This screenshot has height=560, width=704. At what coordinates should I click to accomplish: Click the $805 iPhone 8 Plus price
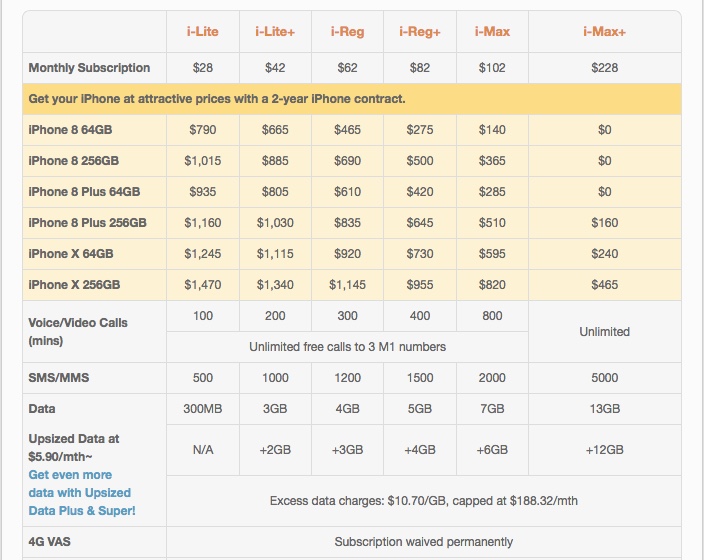pos(275,192)
